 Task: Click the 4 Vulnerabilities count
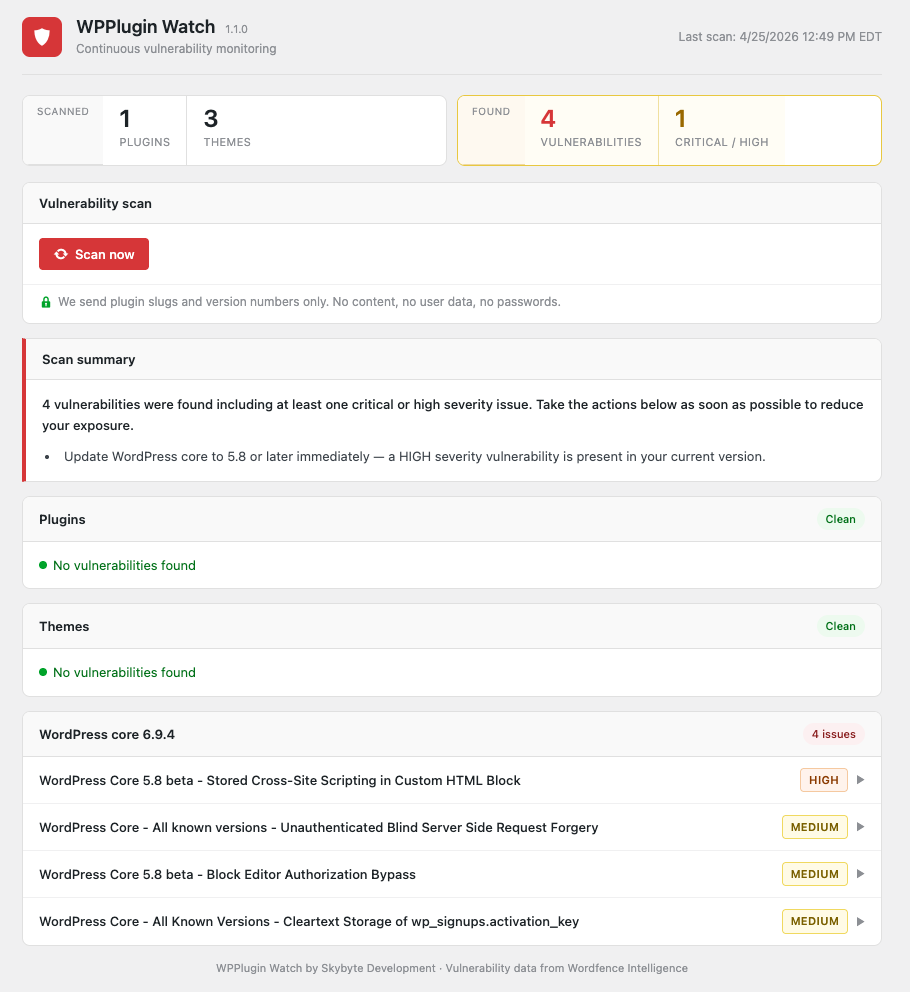pyautogui.click(x=590, y=130)
